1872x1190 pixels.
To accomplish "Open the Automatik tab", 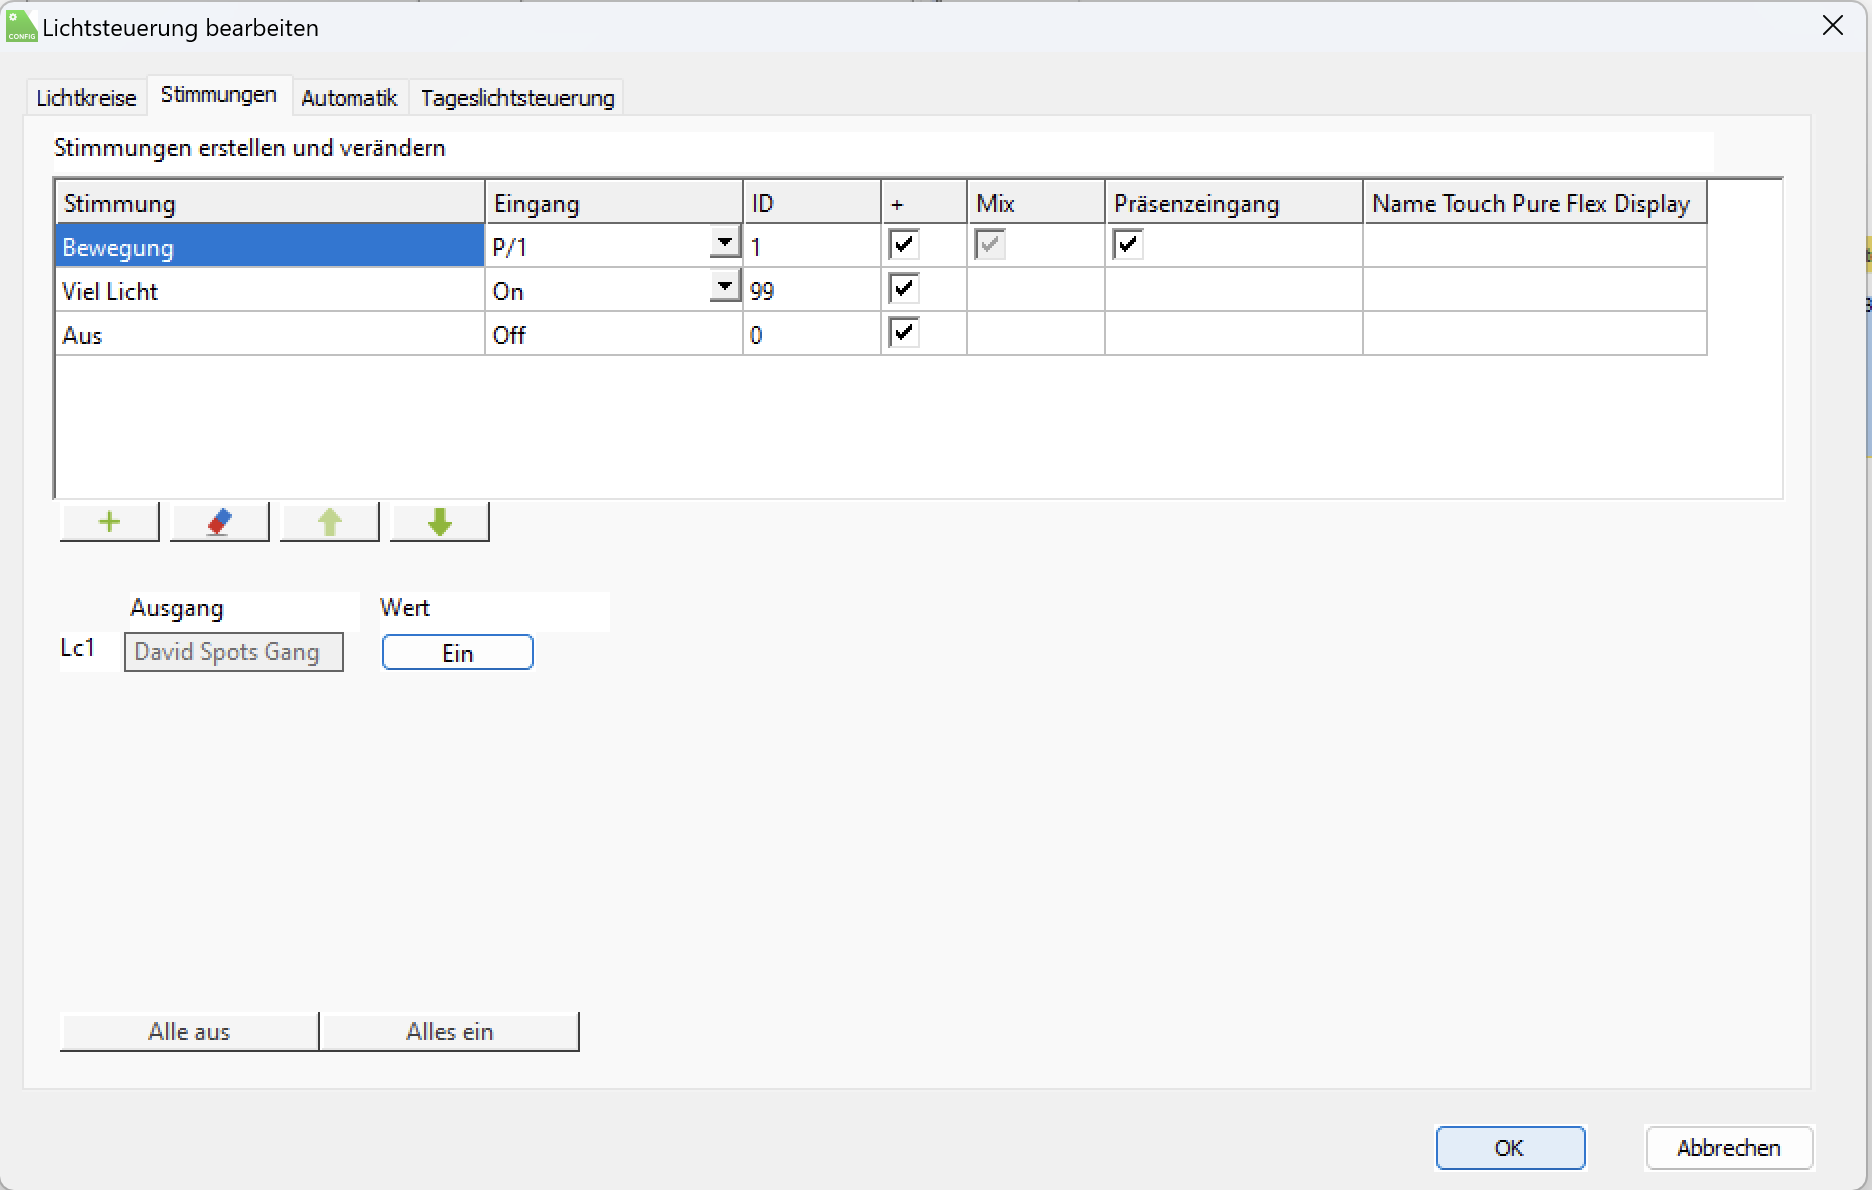I will click(349, 98).
